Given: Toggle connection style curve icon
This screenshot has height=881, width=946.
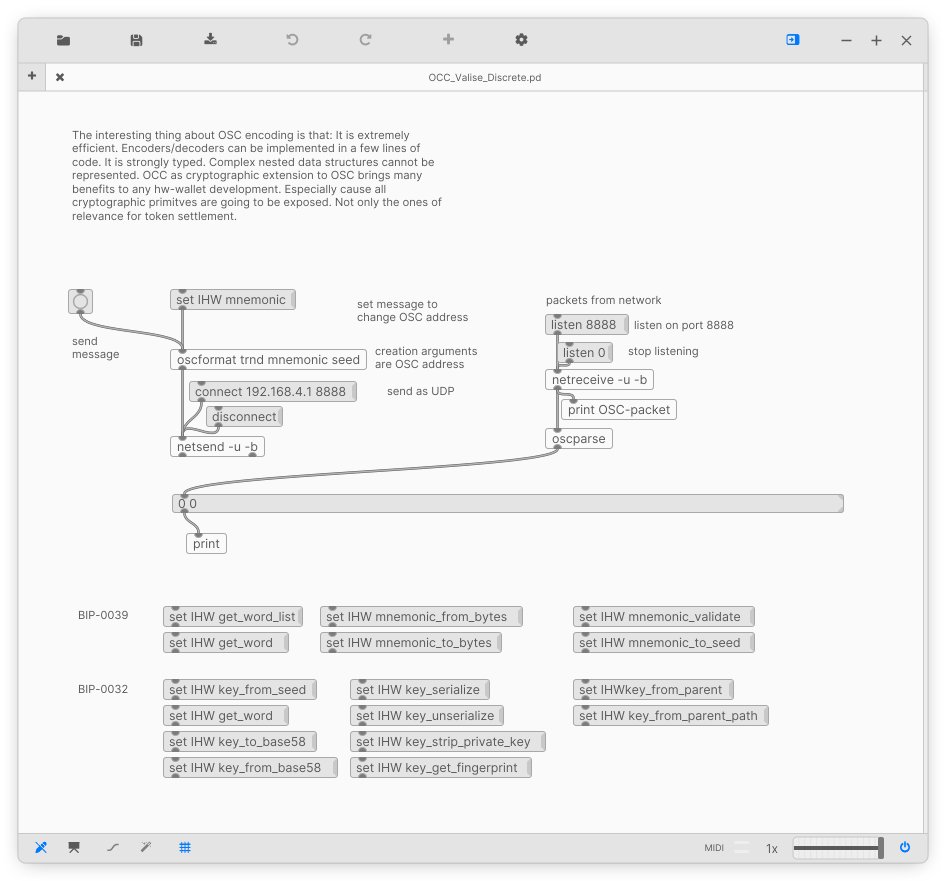Looking at the screenshot, I should click(113, 847).
